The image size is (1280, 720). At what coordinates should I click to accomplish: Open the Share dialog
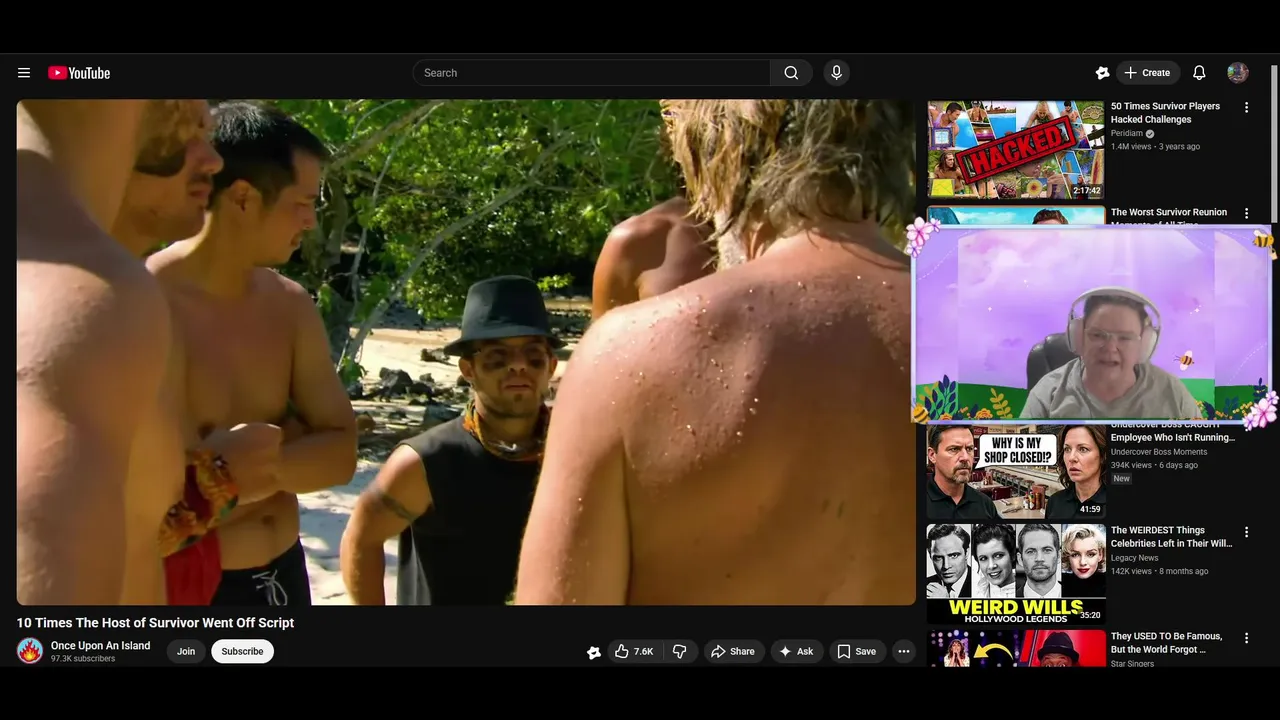coord(733,651)
